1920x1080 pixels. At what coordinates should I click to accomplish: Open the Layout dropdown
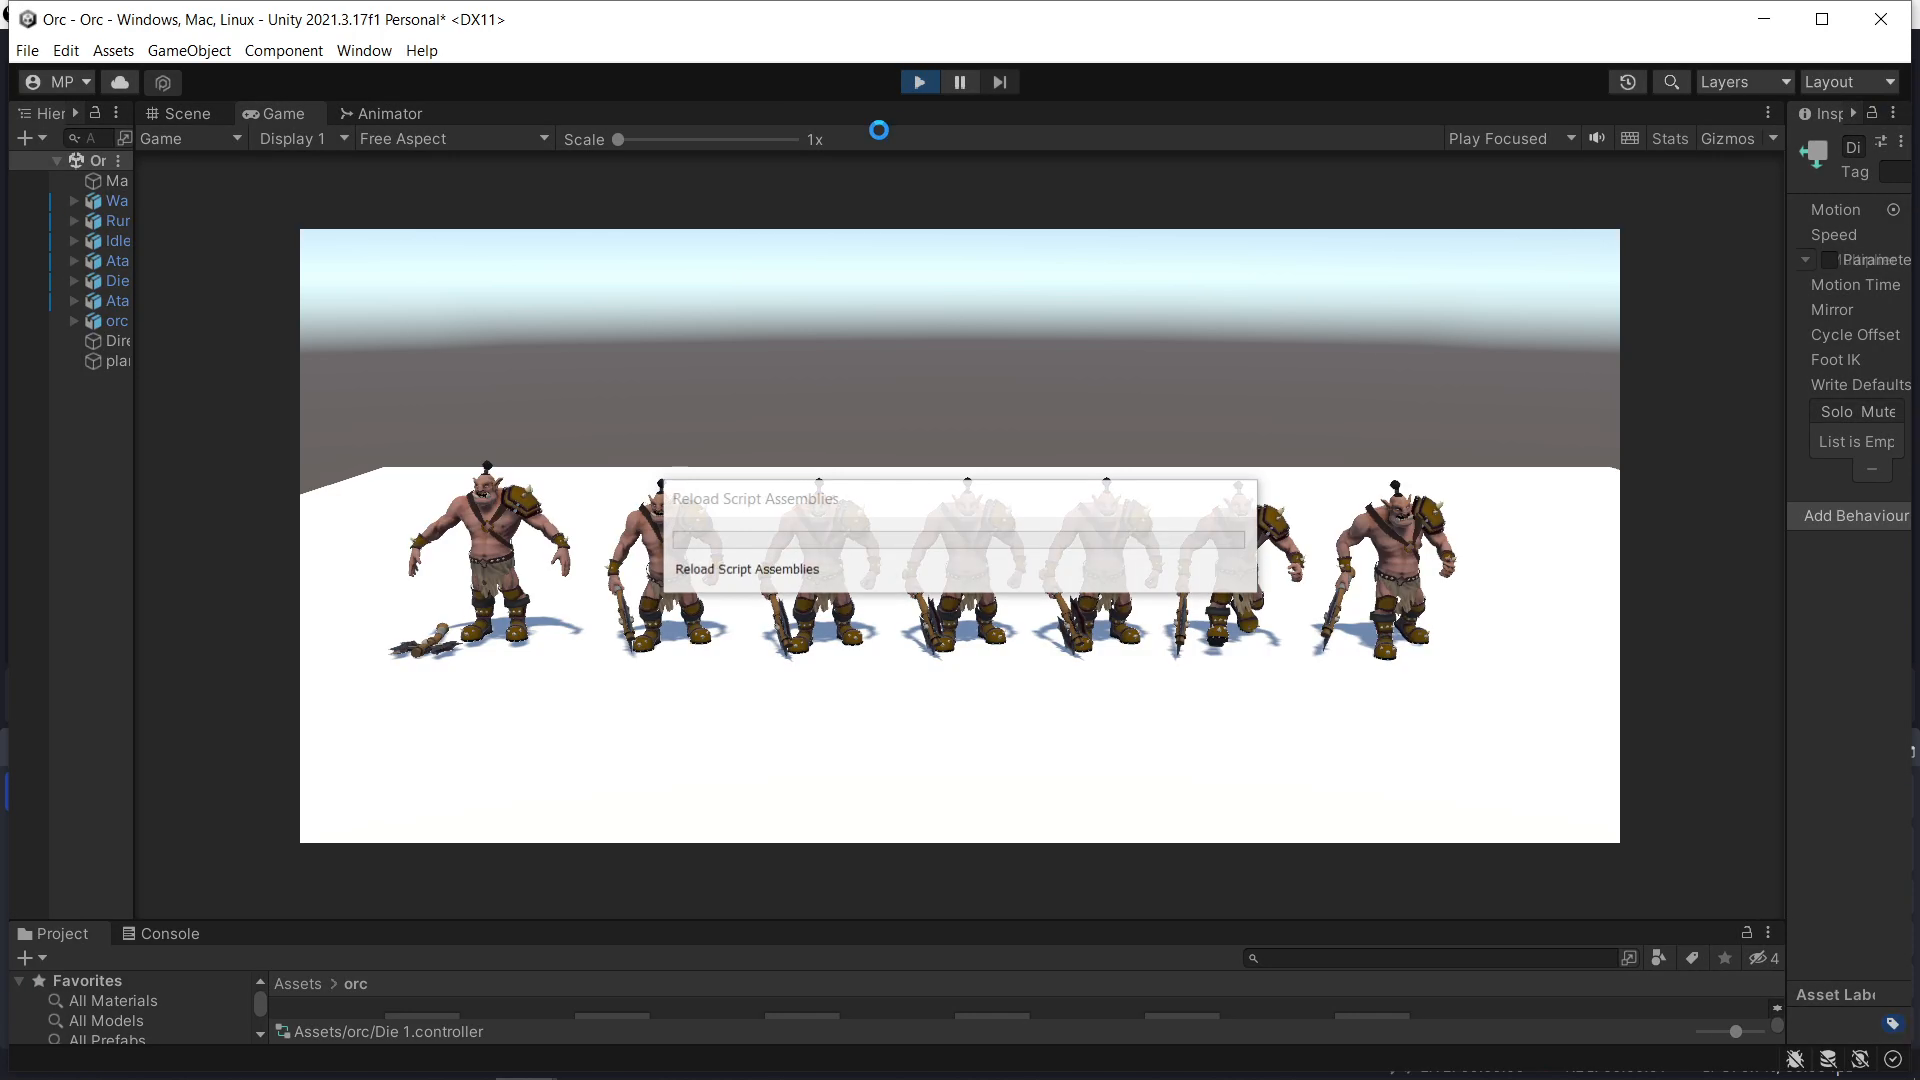[1849, 82]
